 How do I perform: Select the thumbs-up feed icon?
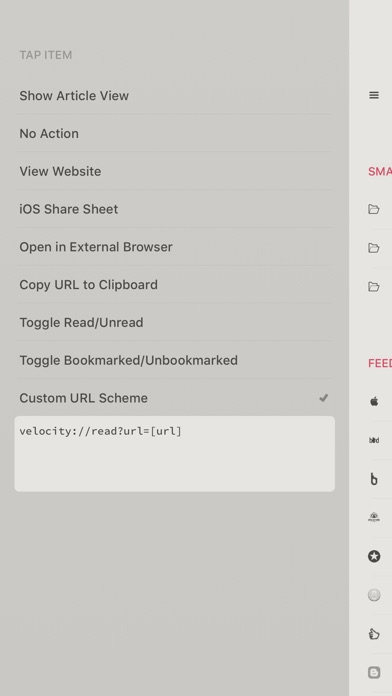[374, 634]
